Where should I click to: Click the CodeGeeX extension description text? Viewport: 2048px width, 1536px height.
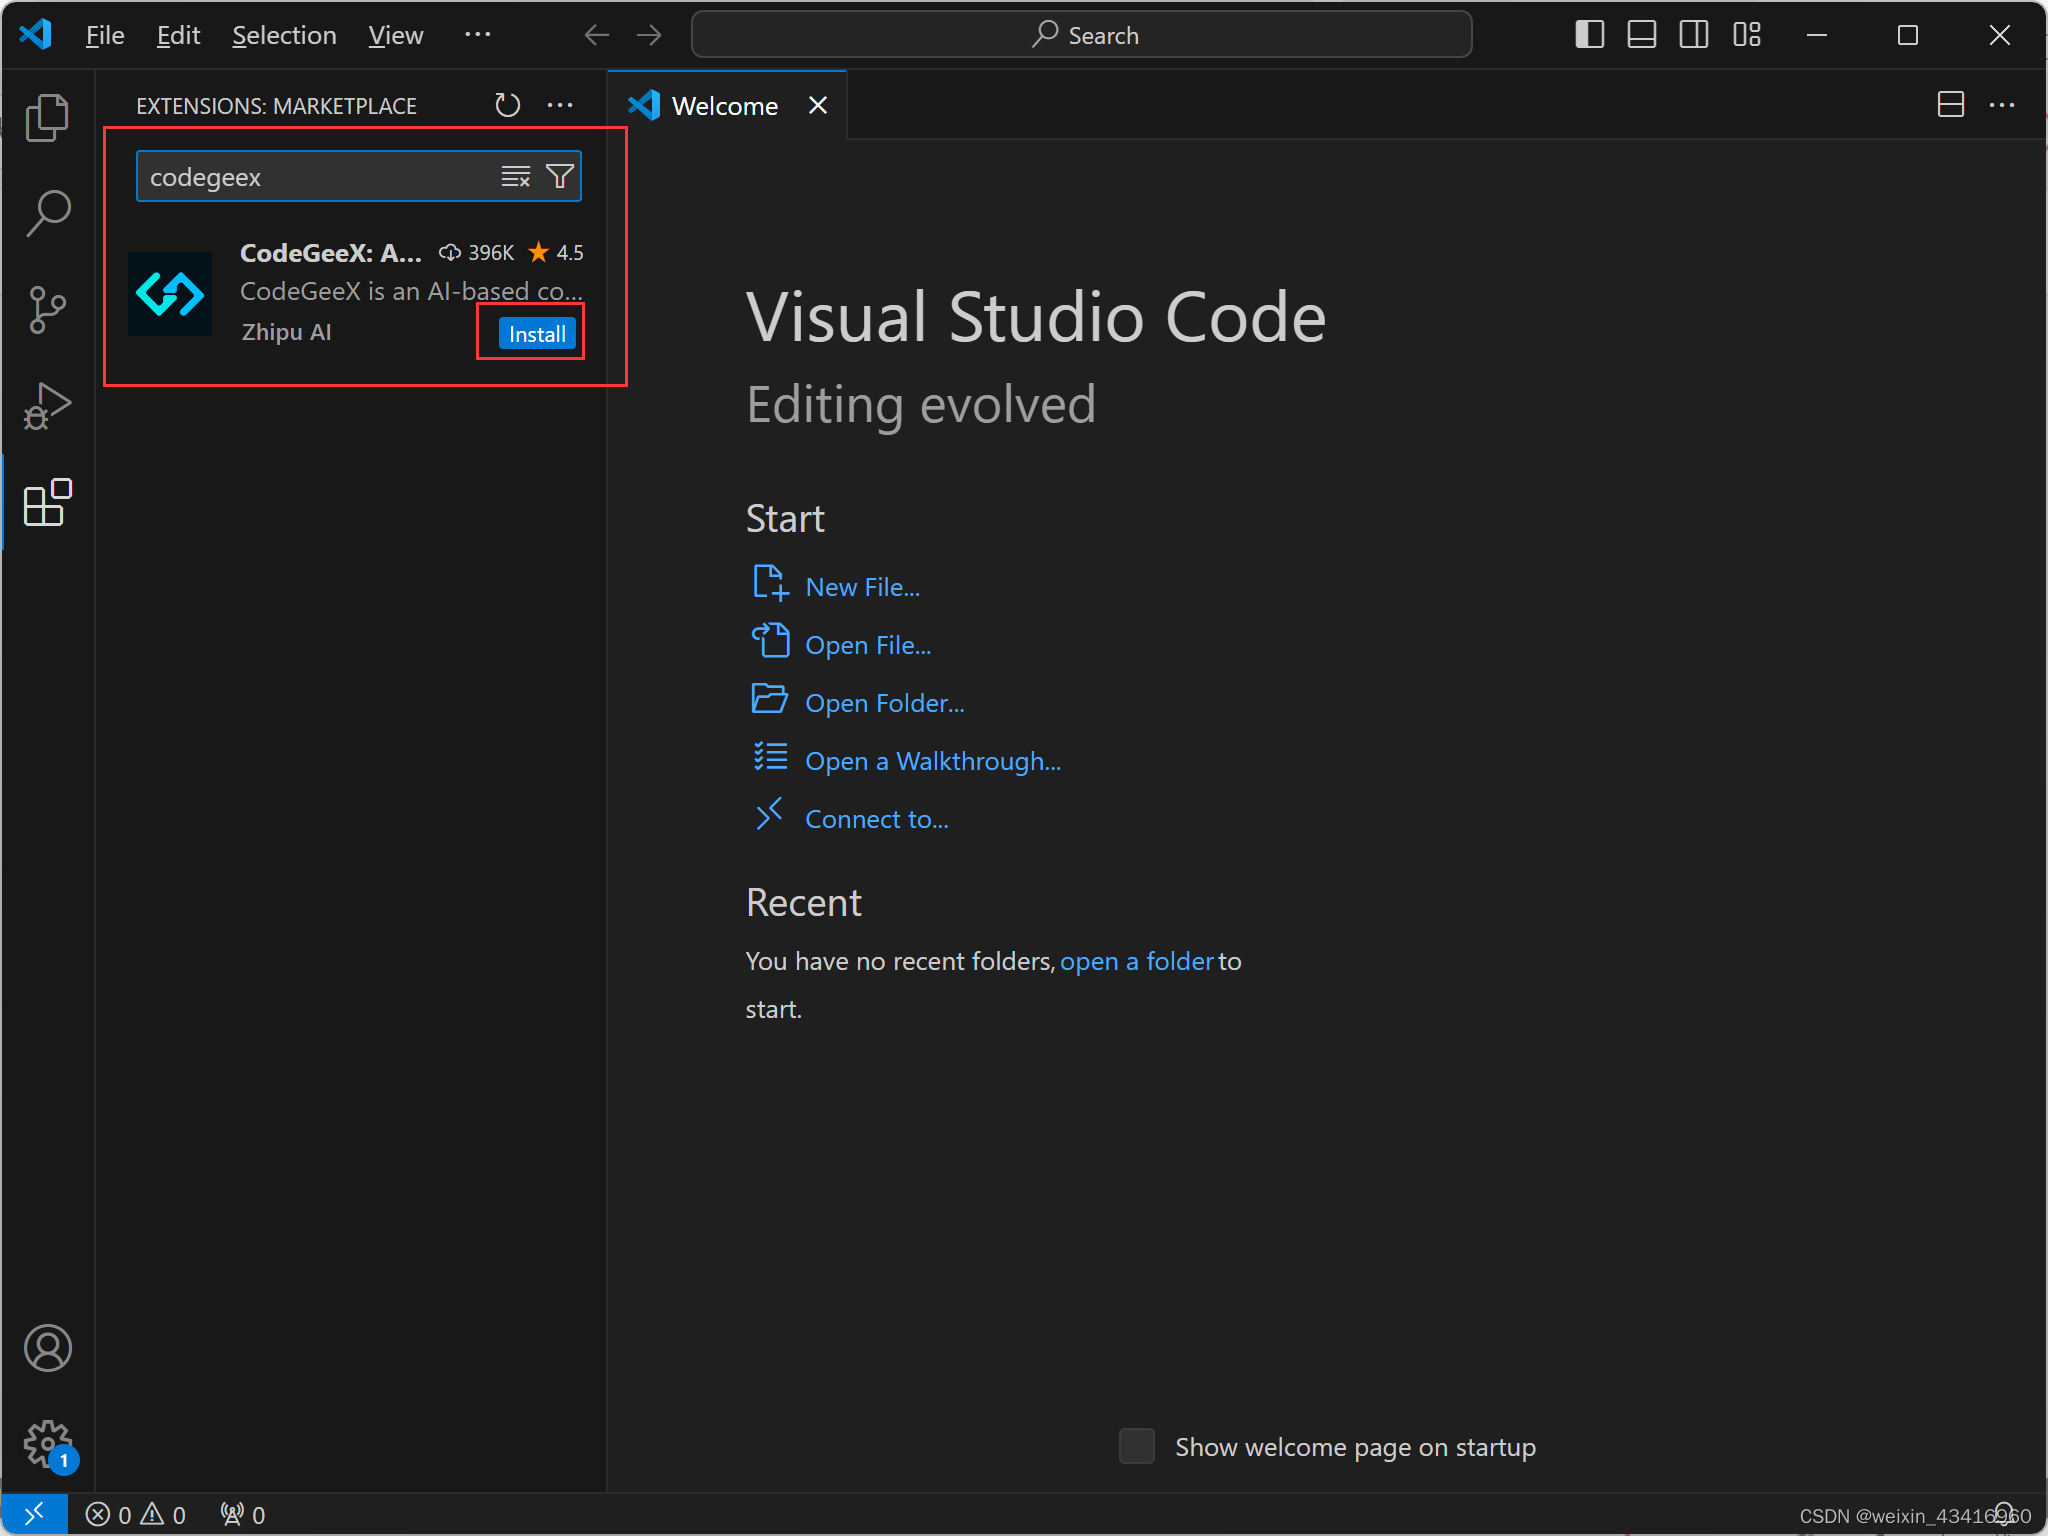(x=411, y=291)
